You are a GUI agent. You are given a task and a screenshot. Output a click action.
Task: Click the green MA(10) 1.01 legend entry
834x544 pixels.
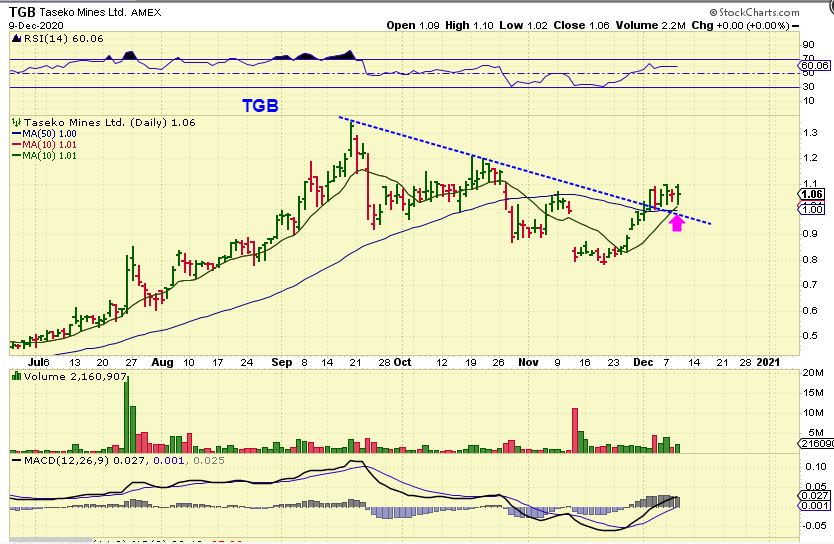(x=44, y=156)
